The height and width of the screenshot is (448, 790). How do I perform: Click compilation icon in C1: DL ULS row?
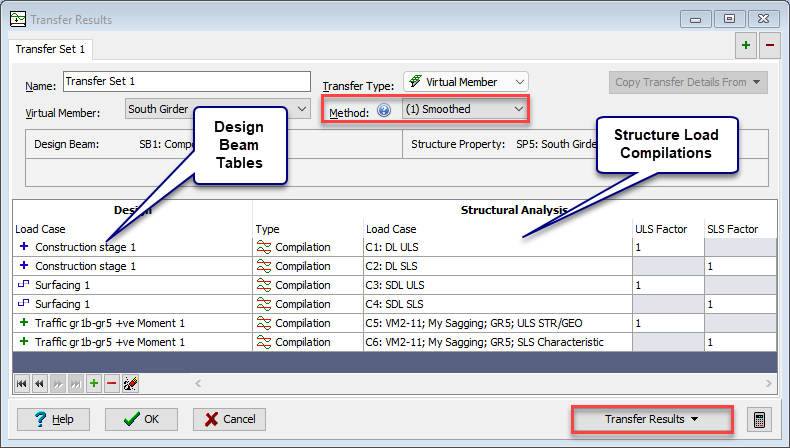pos(264,247)
